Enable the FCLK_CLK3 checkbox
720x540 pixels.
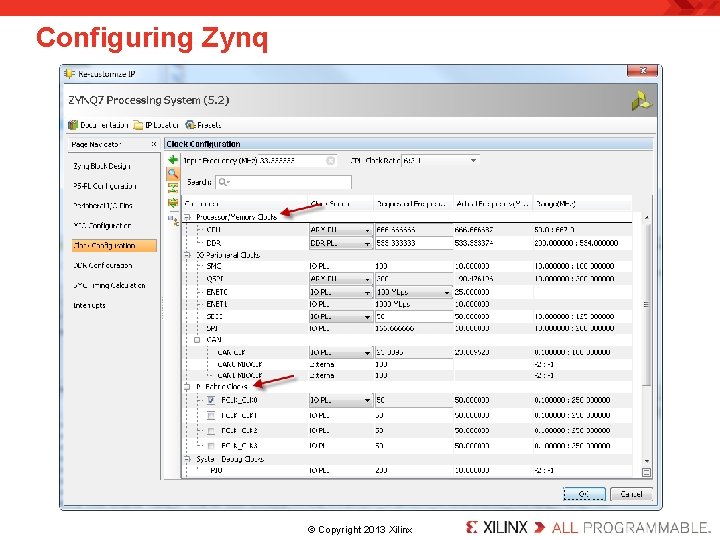click(x=211, y=446)
